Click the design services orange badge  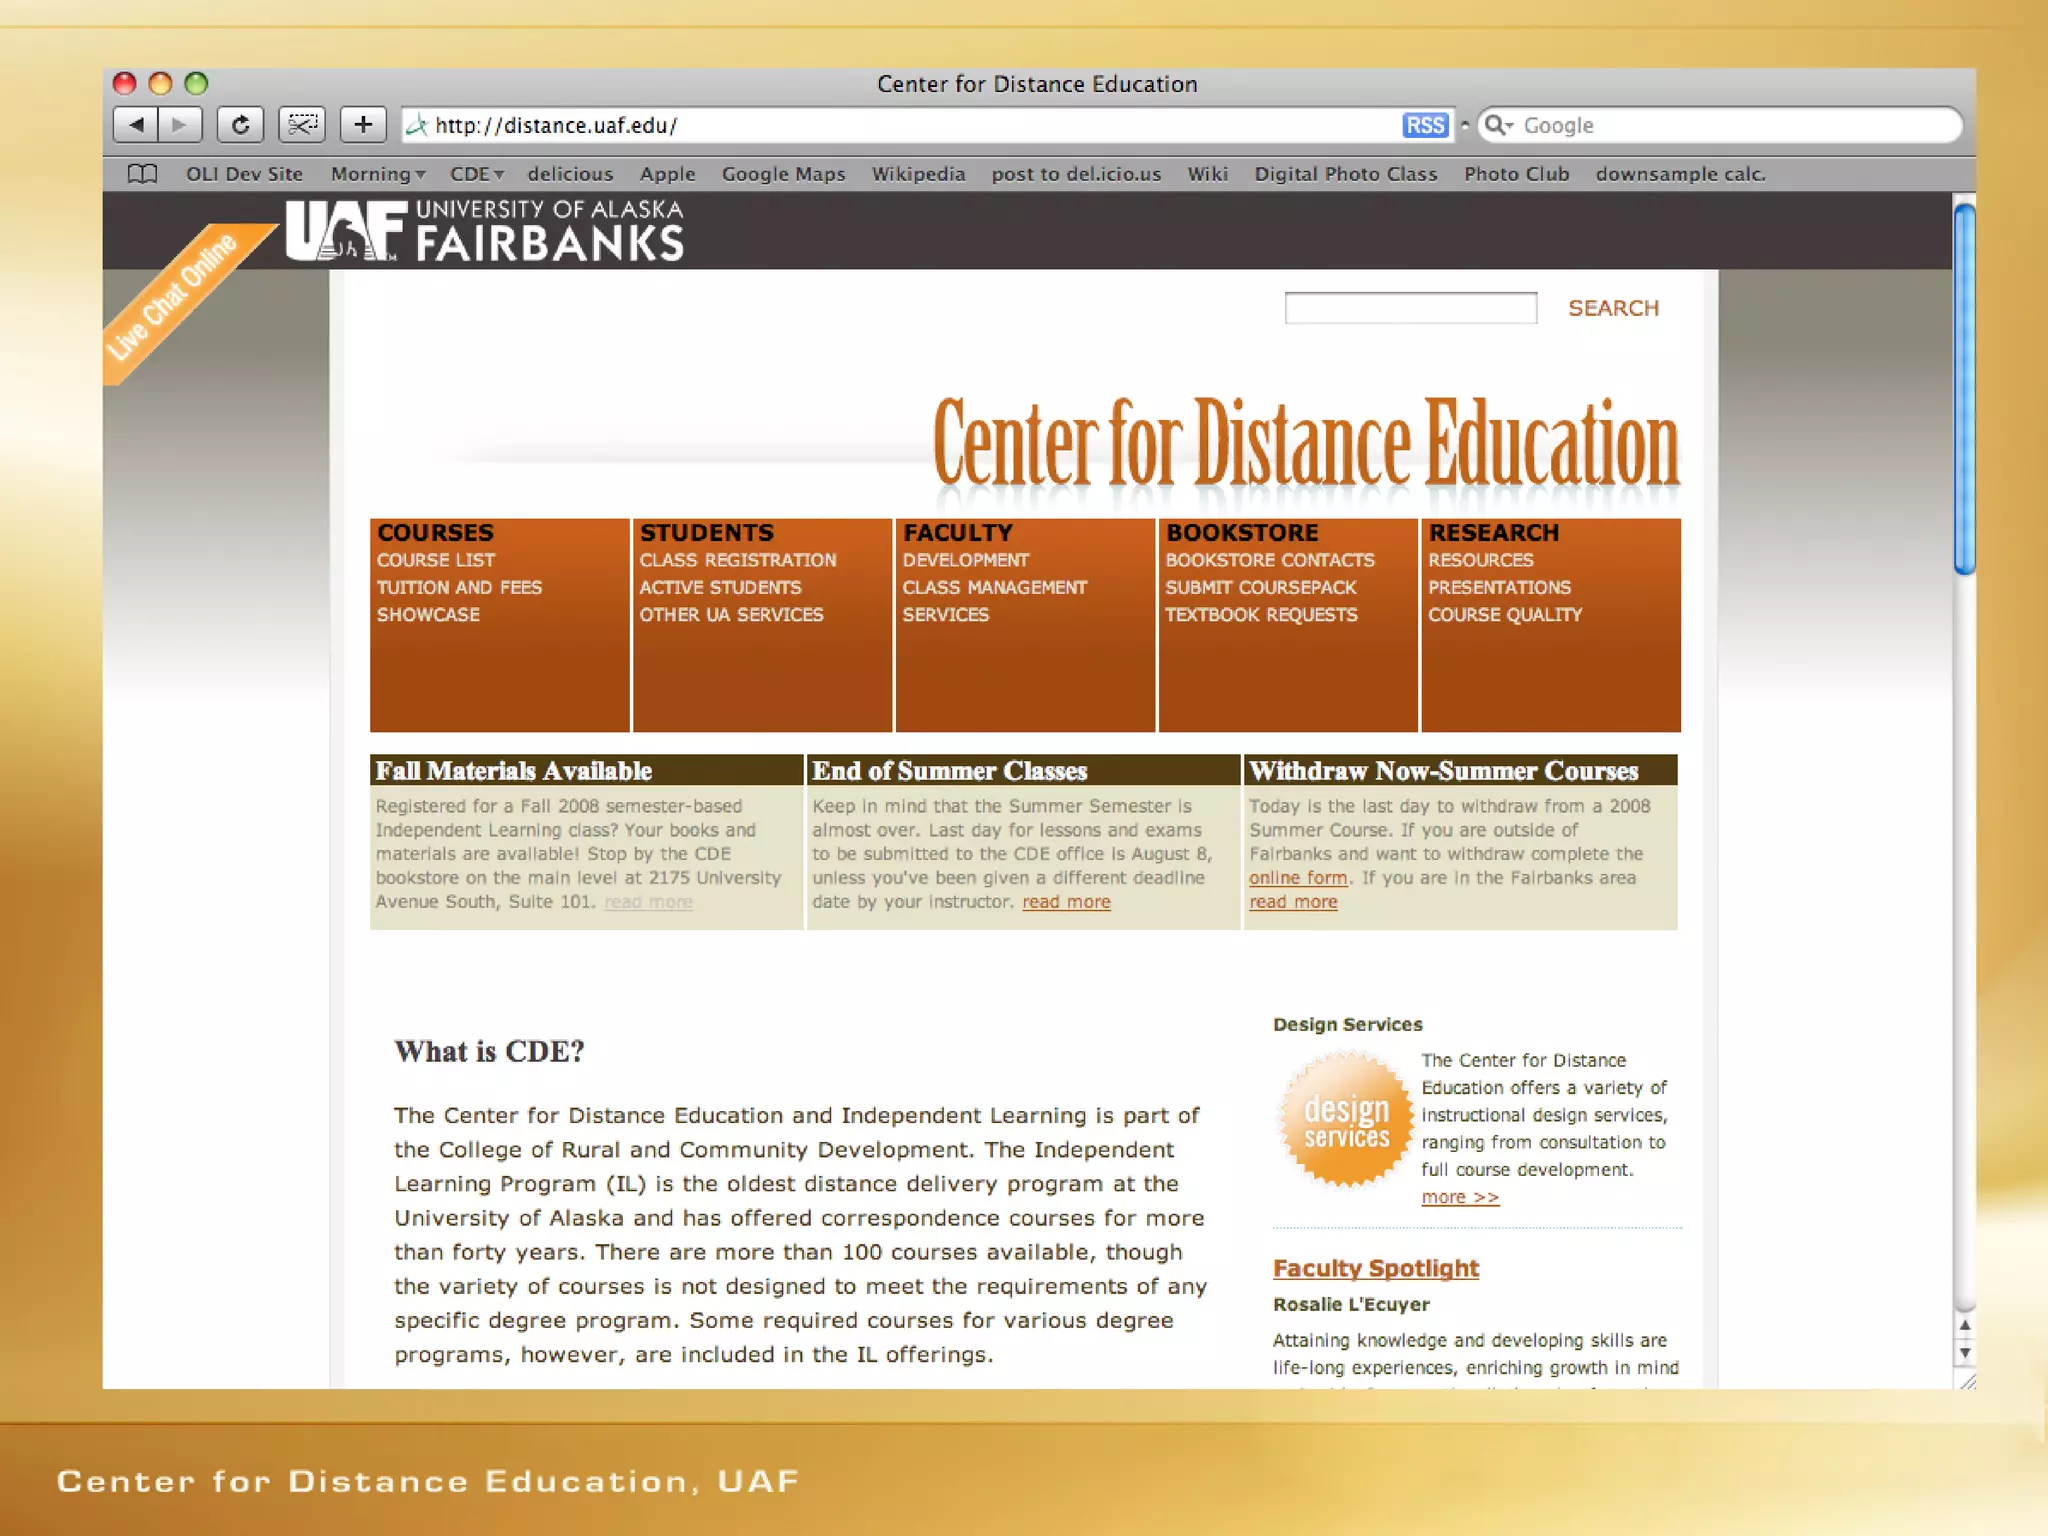(1346, 1122)
